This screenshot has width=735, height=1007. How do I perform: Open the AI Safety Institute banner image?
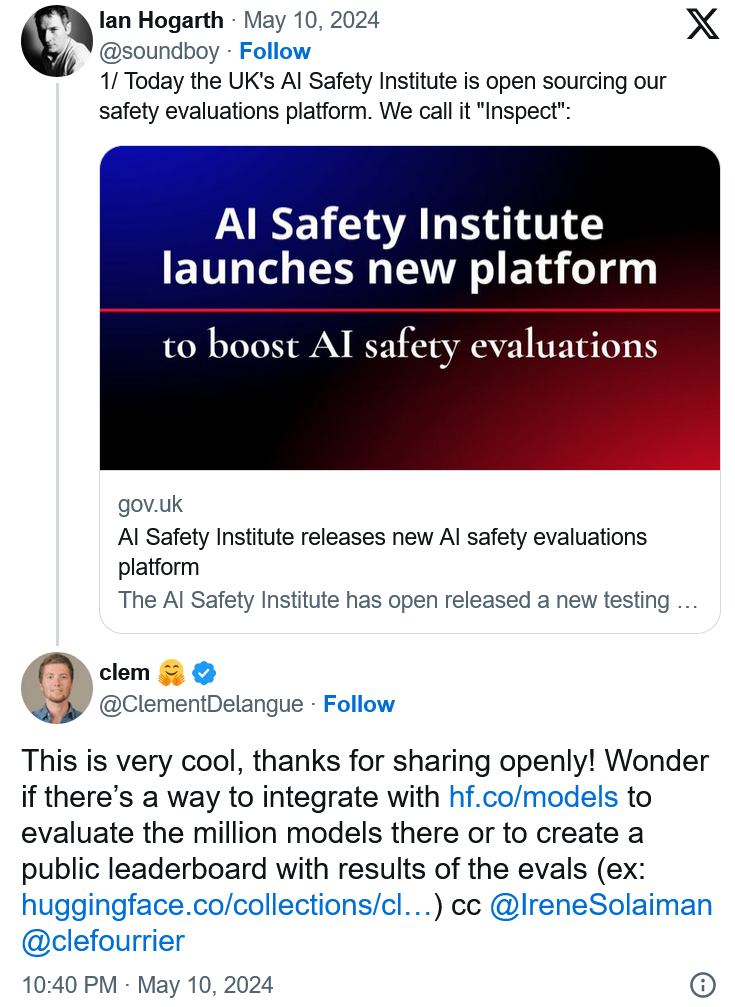point(410,308)
